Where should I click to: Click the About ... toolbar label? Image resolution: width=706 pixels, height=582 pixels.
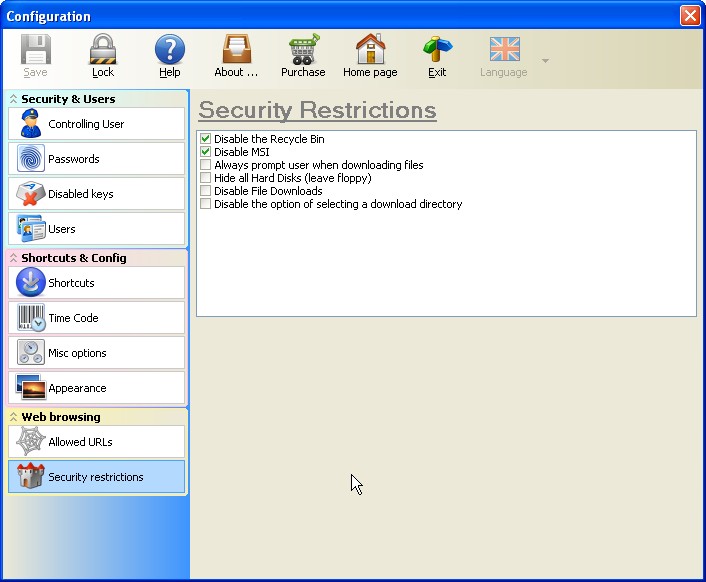(x=236, y=72)
